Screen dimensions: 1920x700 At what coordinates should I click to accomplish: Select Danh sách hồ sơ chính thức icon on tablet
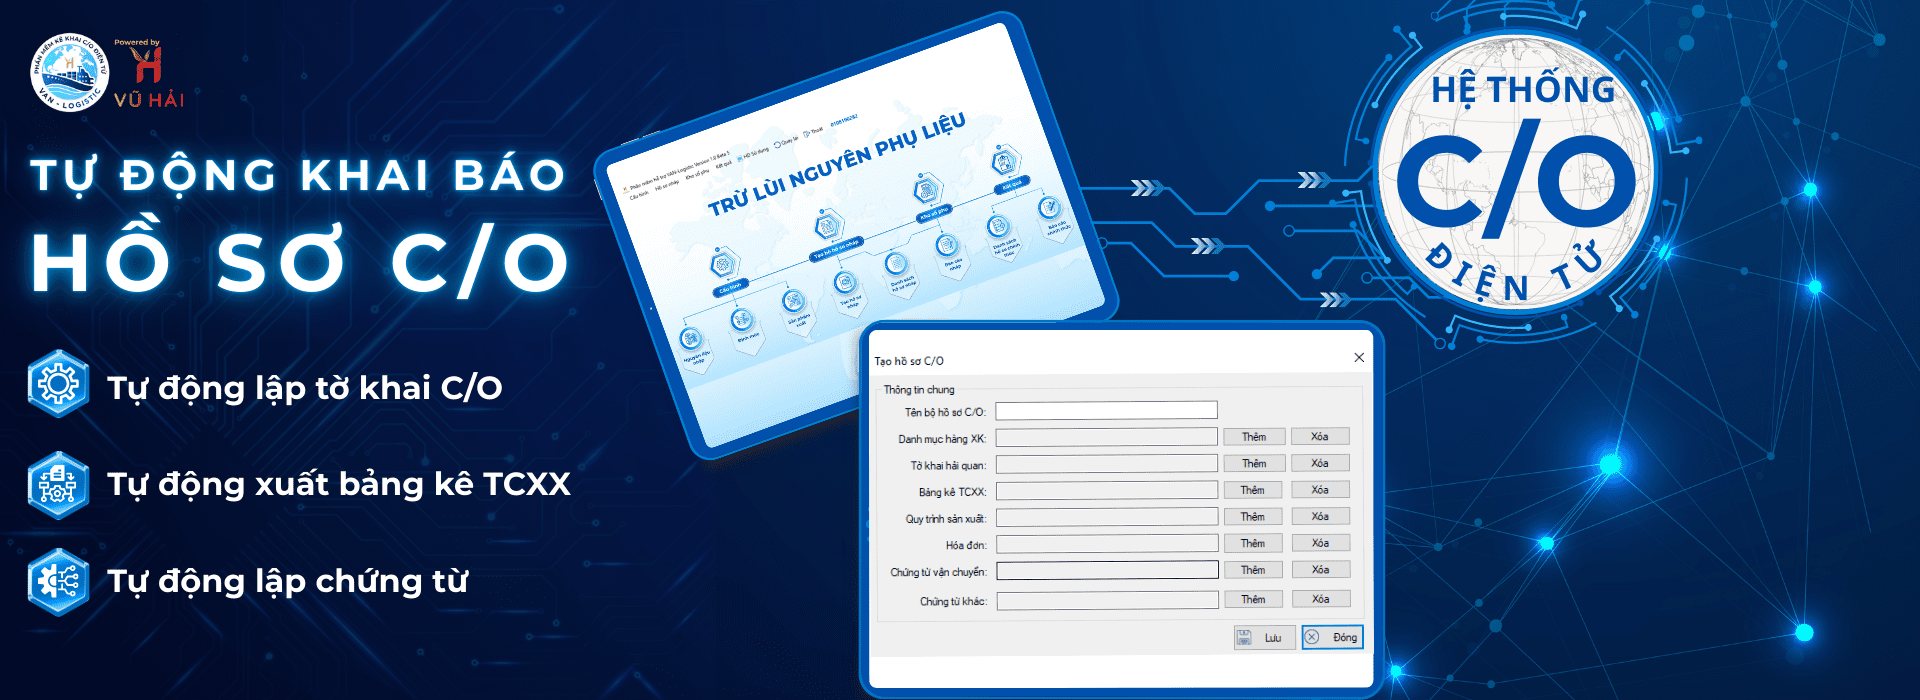(997, 227)
